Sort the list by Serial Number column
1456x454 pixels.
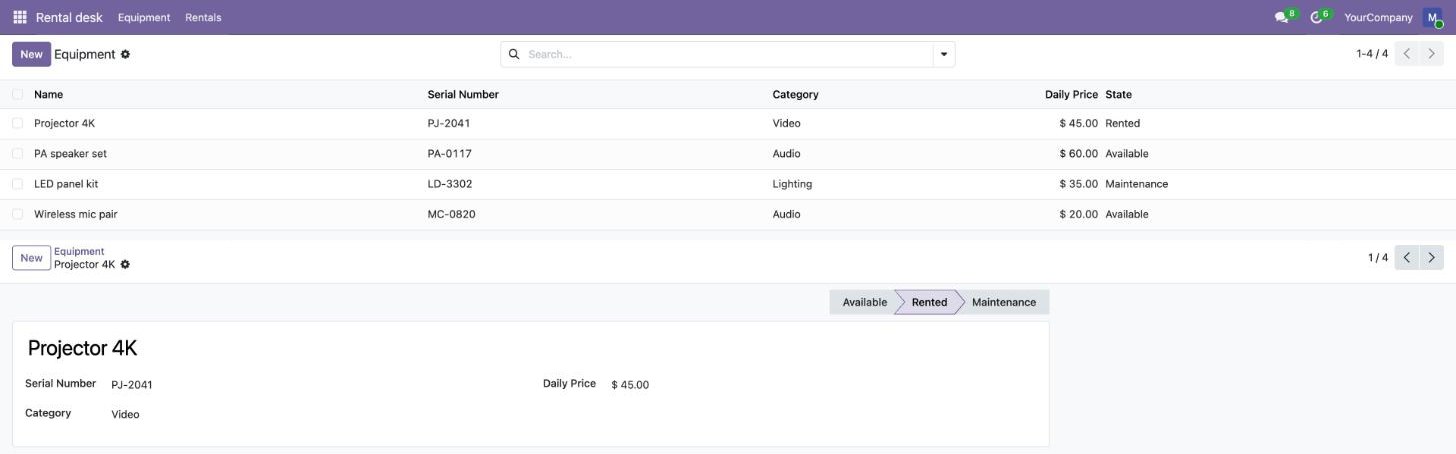click(x=463, y=94)
